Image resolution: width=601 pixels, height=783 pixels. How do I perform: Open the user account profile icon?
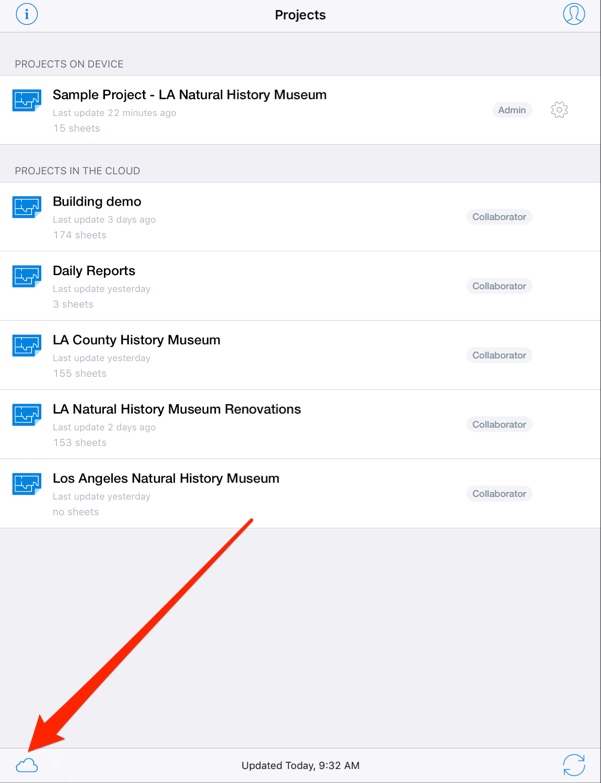point(574,14)
